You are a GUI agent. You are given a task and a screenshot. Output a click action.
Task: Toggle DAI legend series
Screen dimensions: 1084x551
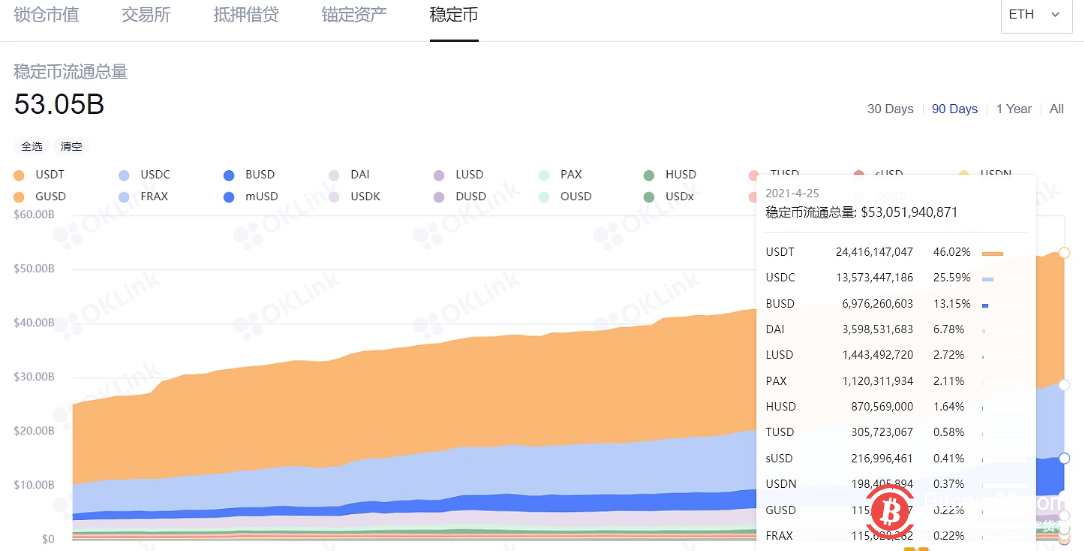[x=349, y=175]
